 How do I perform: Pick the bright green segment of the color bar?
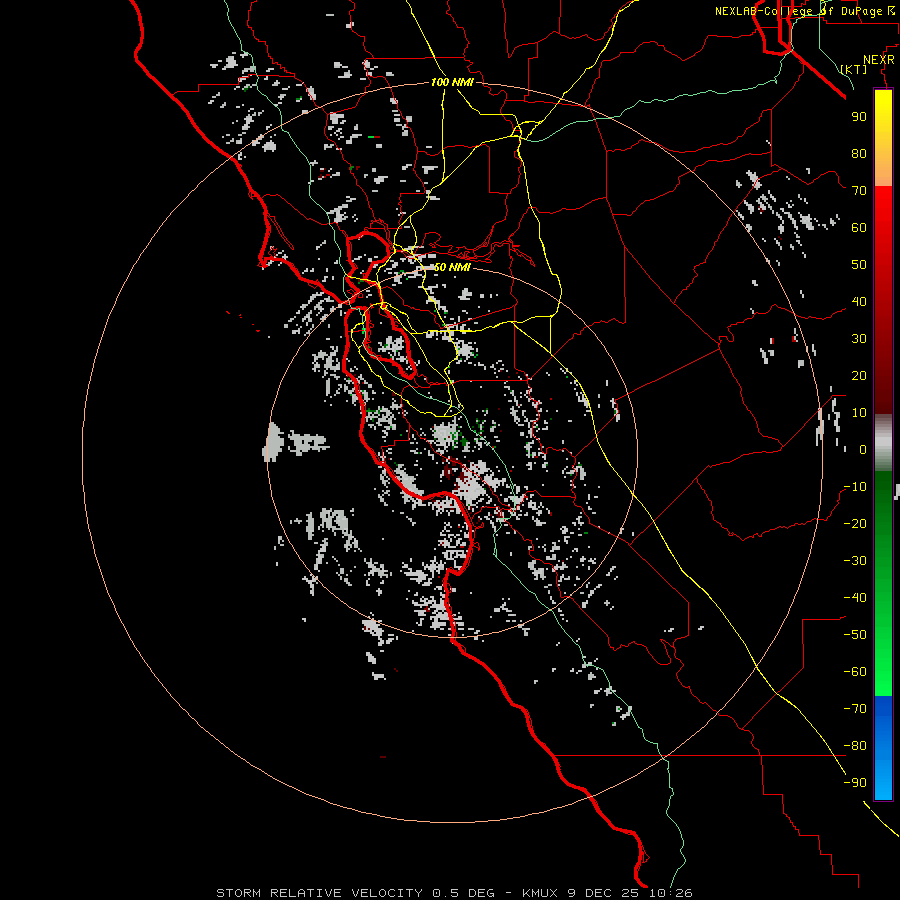pos(883,660)
